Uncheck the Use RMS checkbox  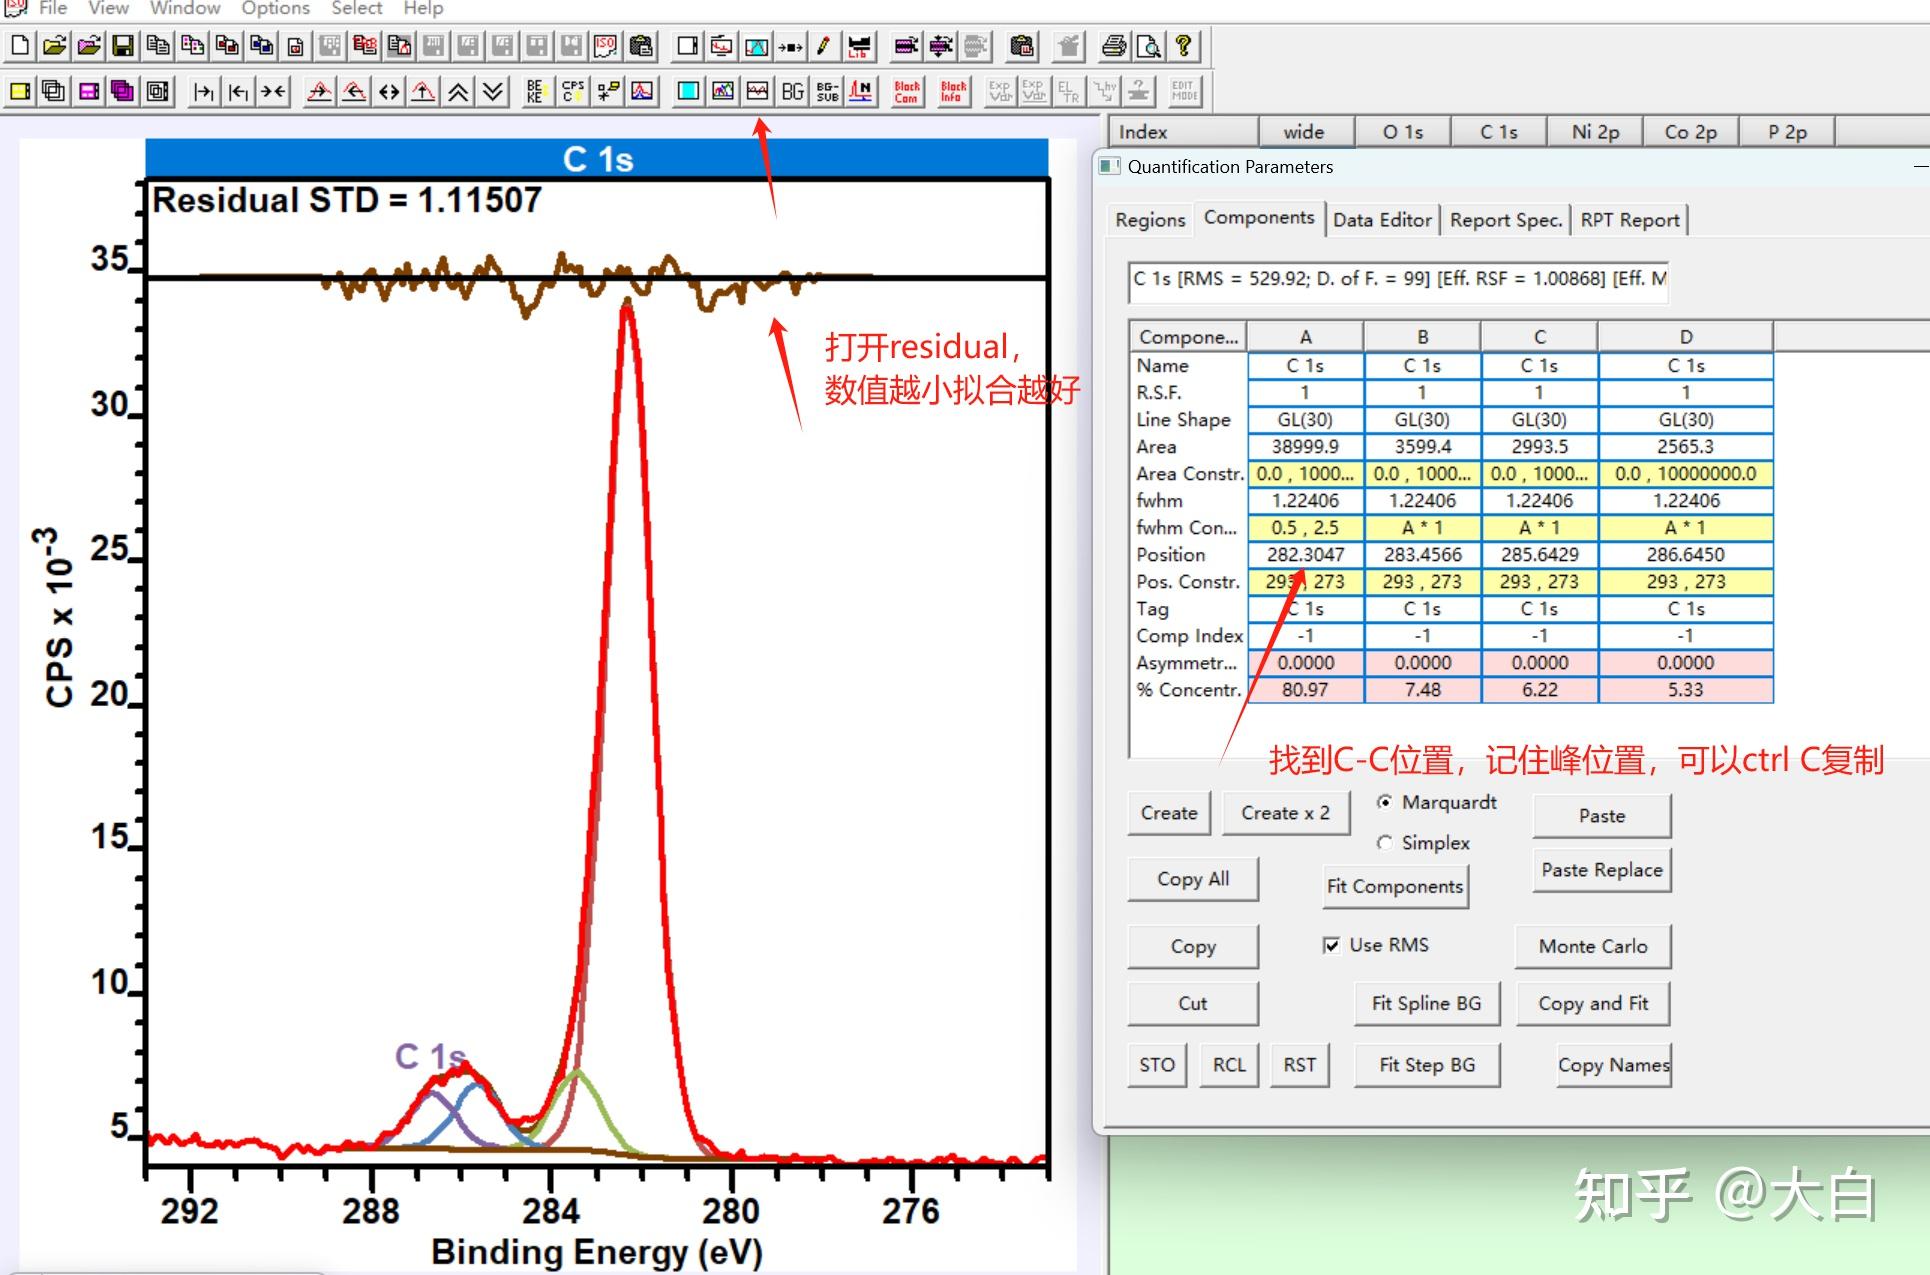pos(1332,945)
